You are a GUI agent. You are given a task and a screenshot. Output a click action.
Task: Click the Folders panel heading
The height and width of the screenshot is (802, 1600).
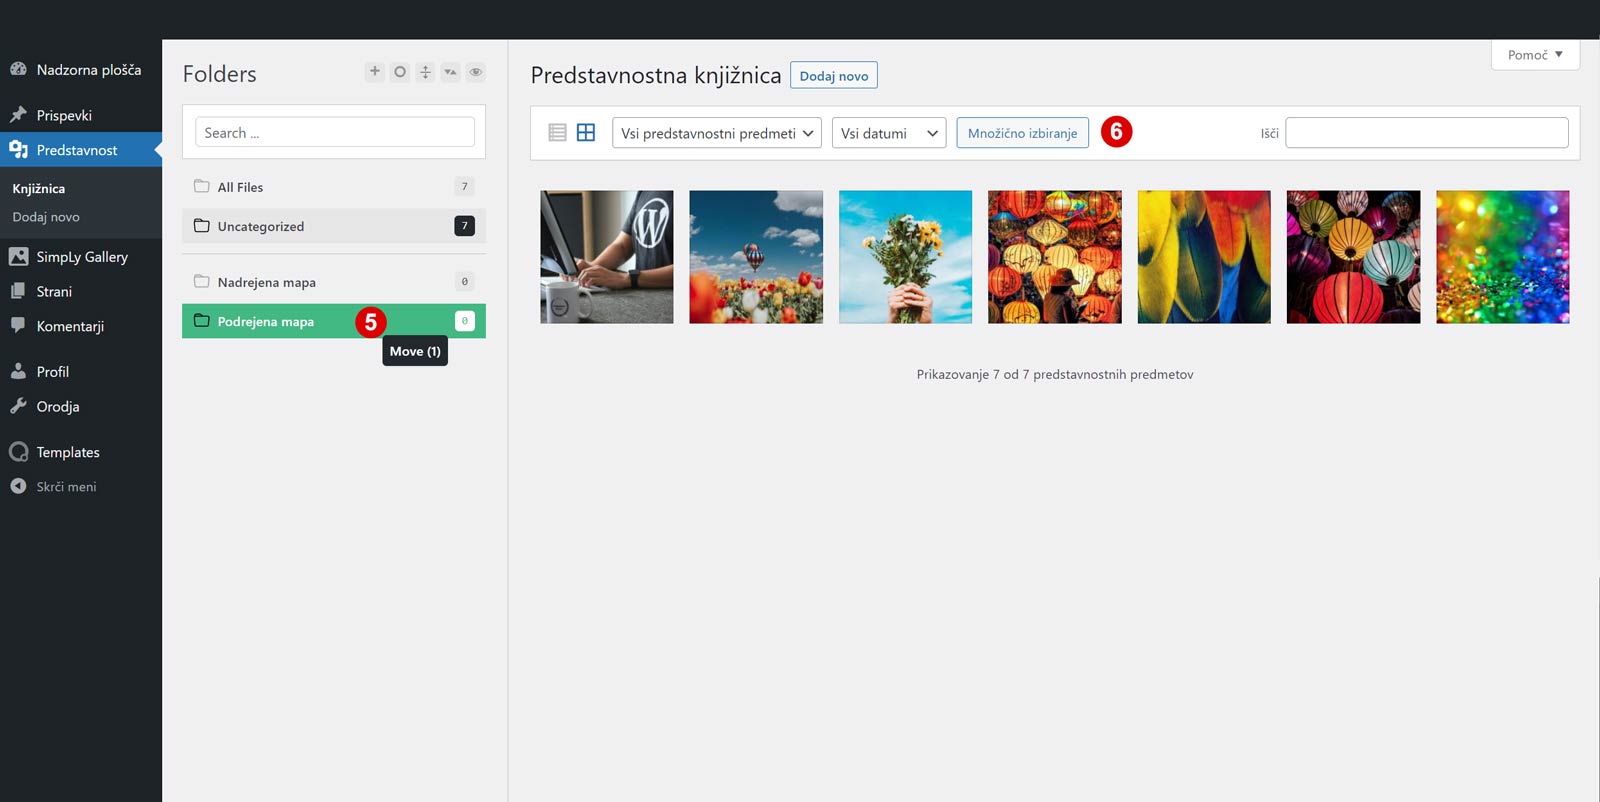219,74
